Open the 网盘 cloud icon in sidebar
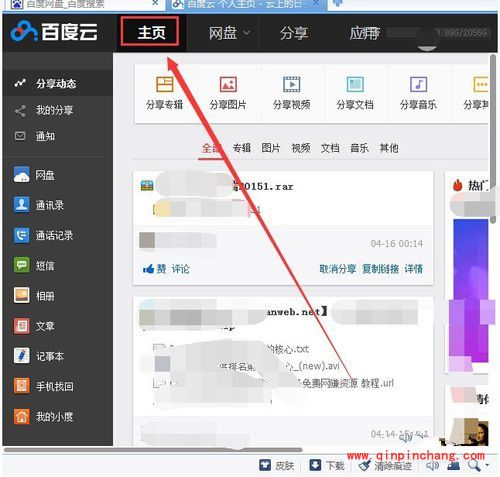Screen dimensions: 500x477 [21, 175]
